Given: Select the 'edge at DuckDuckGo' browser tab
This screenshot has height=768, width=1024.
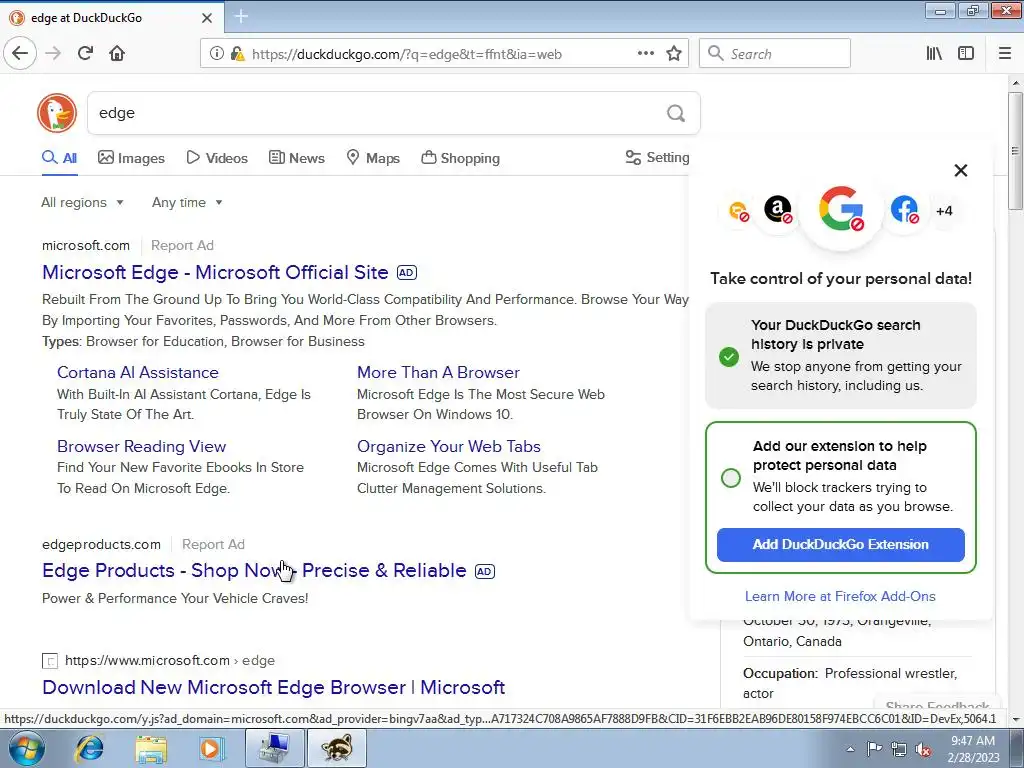Looking at the screenshot, I should [112, 18].
